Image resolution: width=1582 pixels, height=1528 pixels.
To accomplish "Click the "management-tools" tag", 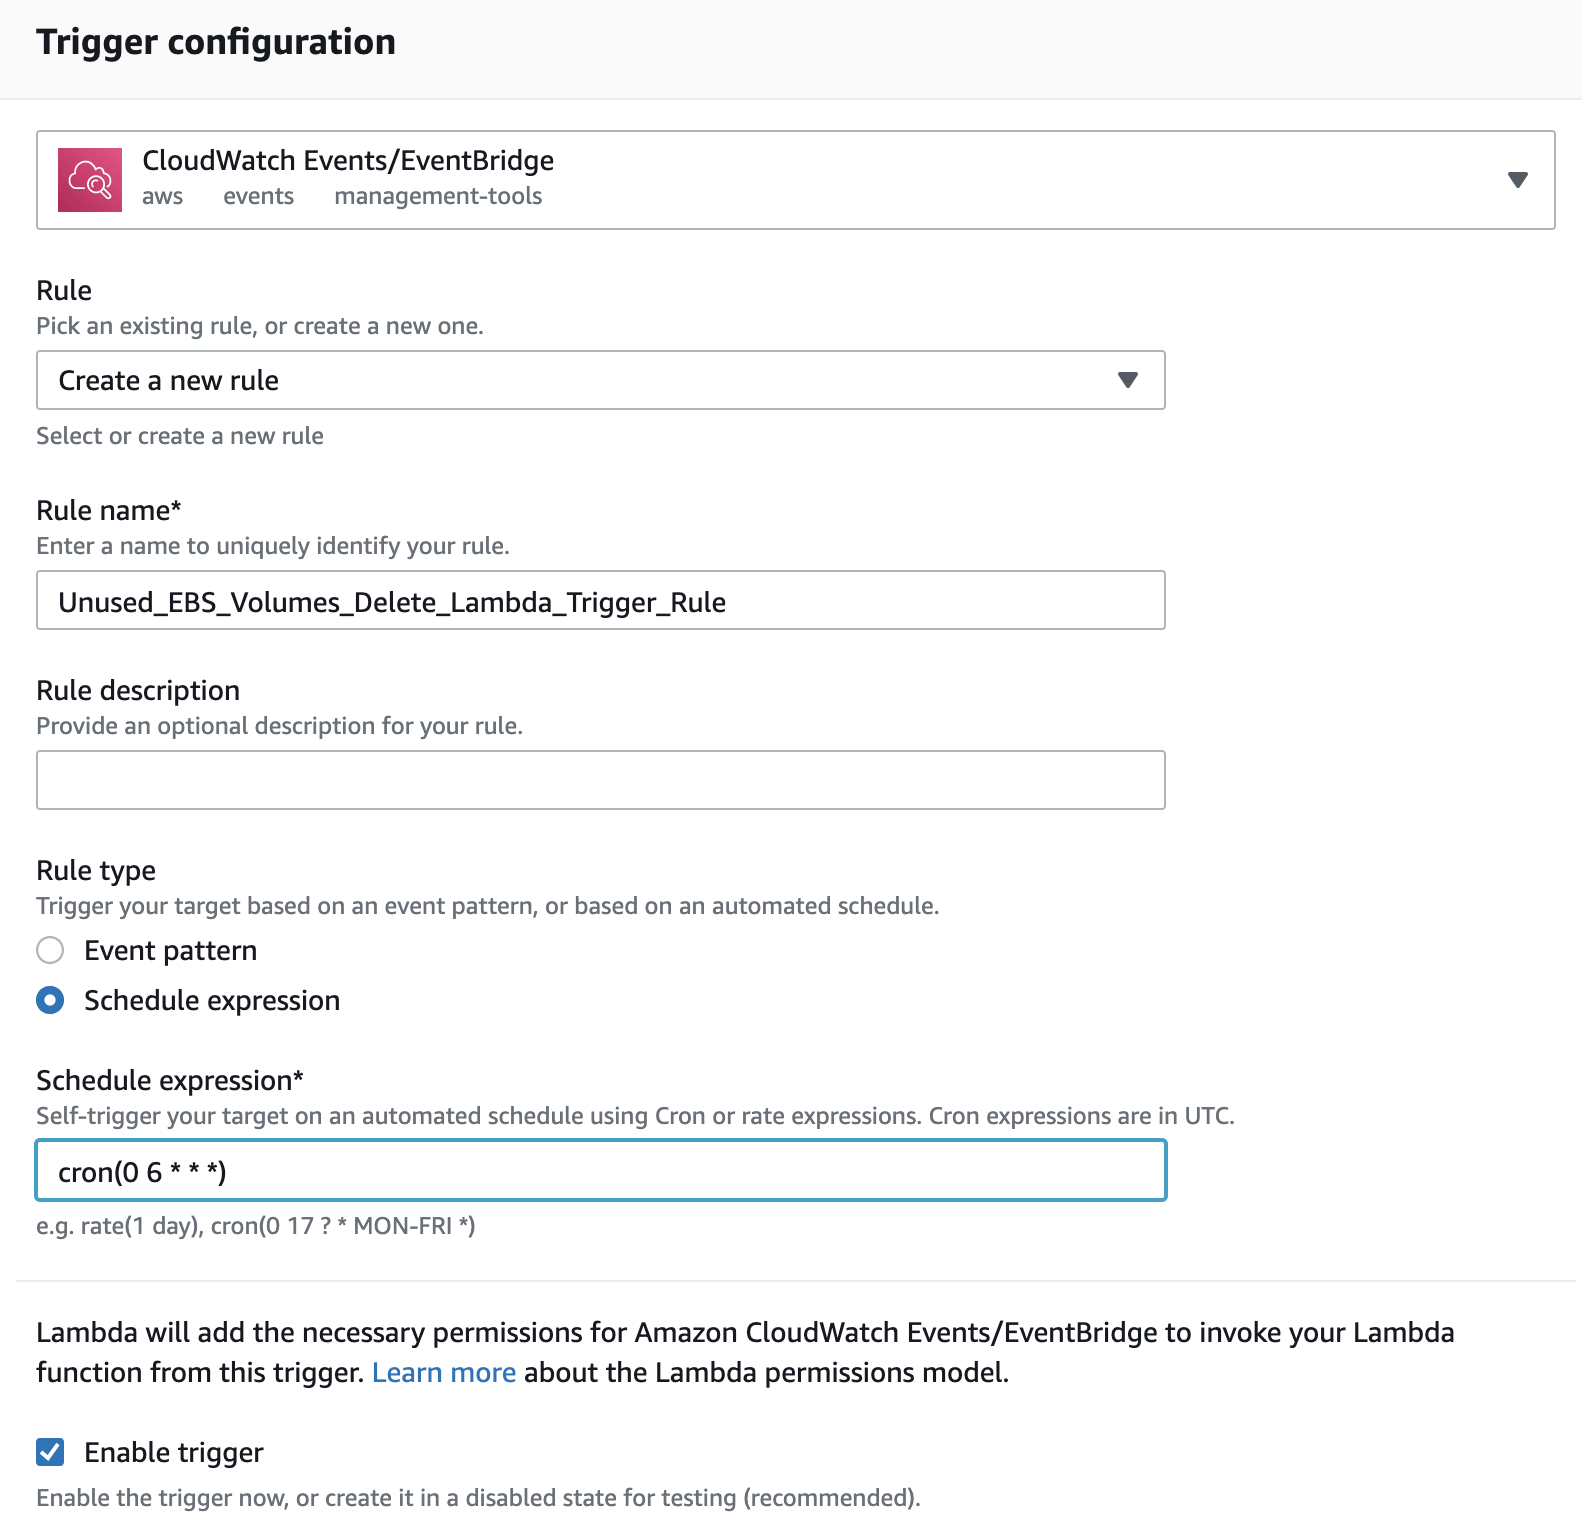I will coord(438,197).
